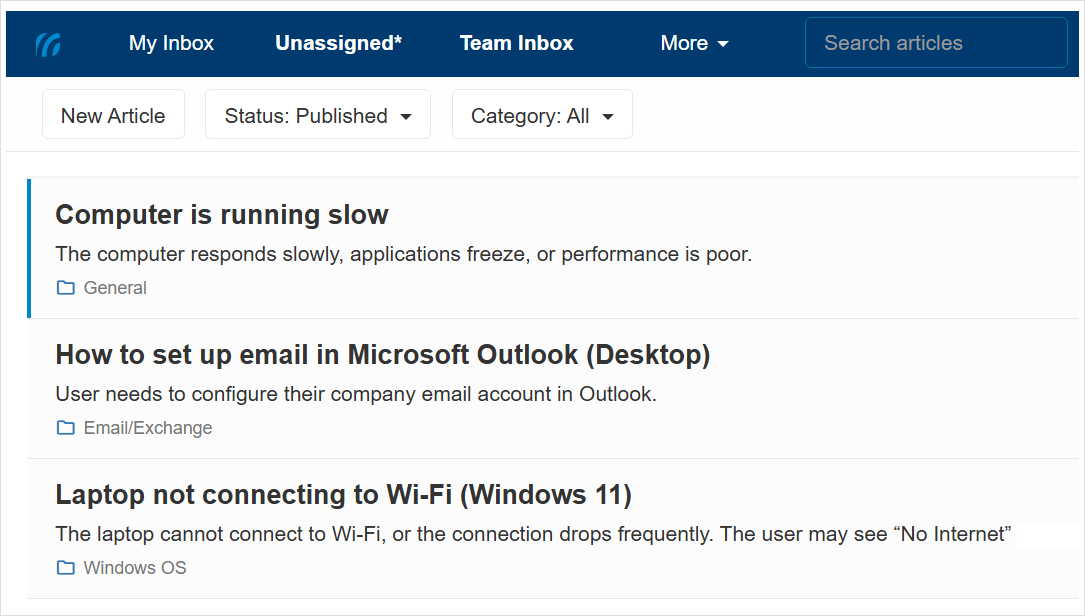
Task: Click the folder icon beside General
Action: tap(65, 287)
